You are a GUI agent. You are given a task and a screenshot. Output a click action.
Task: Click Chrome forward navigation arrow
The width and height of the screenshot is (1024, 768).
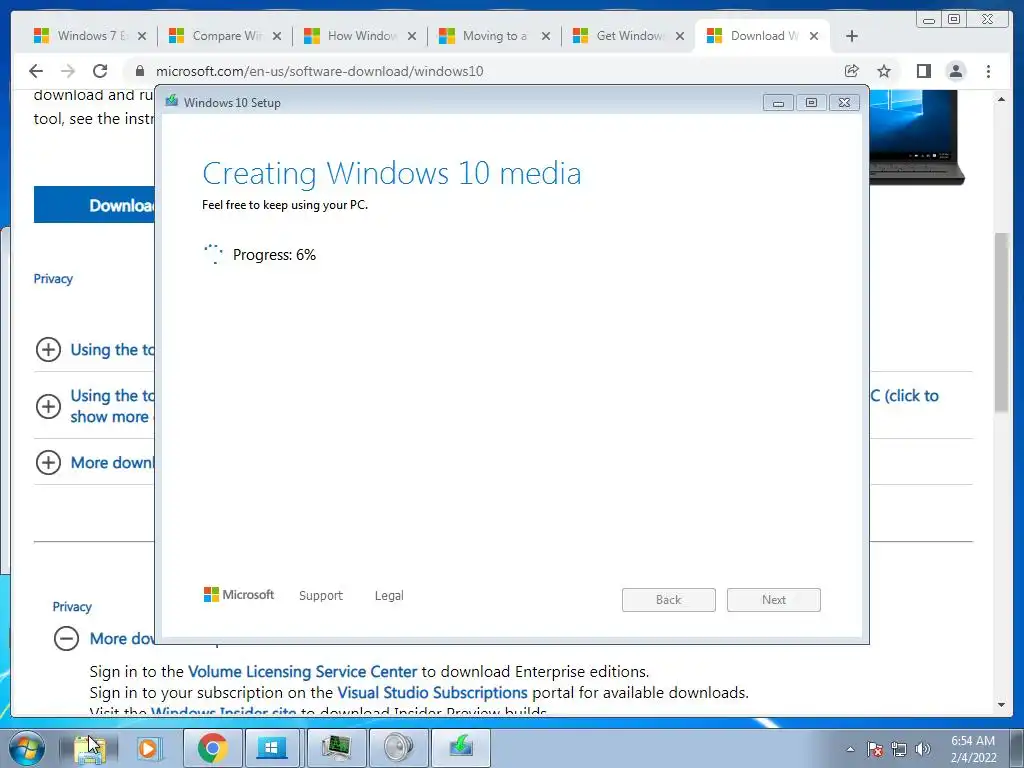67,71
